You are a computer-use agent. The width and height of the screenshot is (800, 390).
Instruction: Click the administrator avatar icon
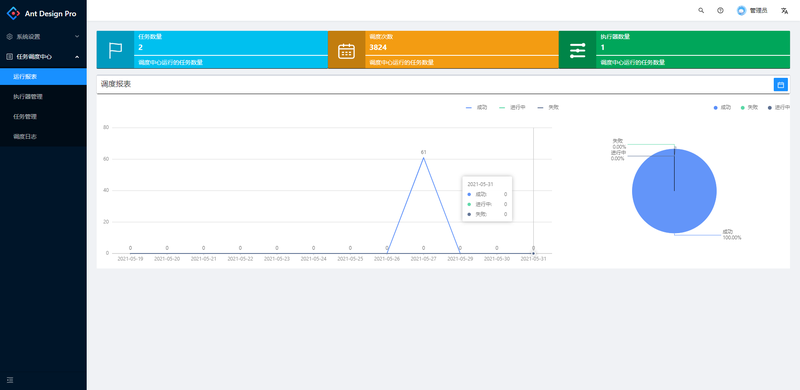point(741,10)
